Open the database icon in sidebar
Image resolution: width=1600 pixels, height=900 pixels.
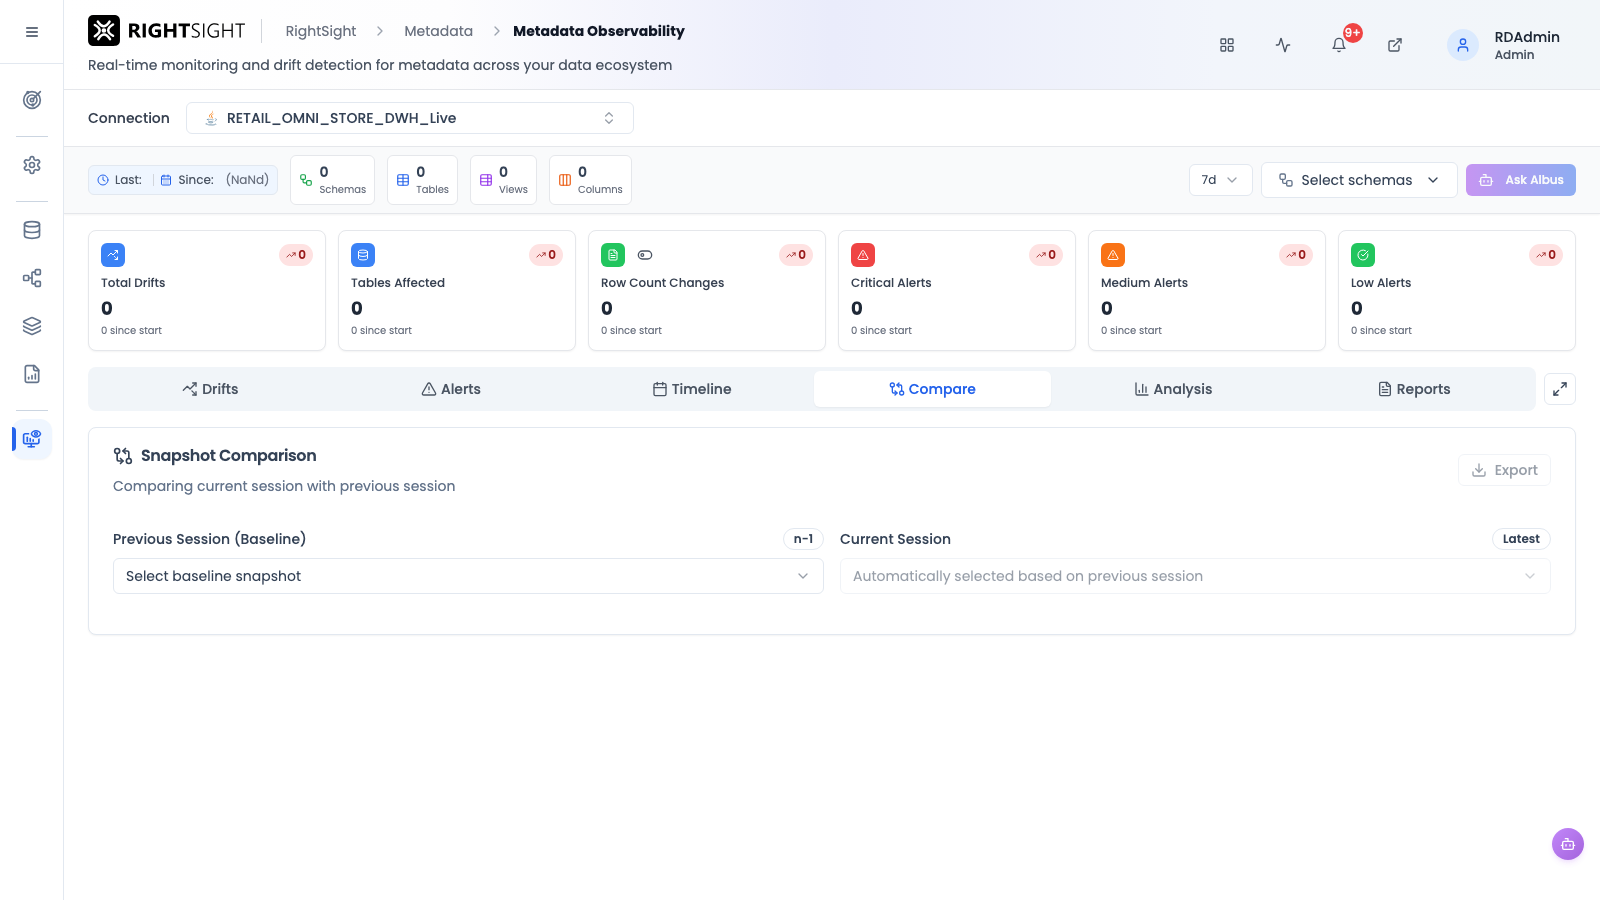tap(32, 230)
